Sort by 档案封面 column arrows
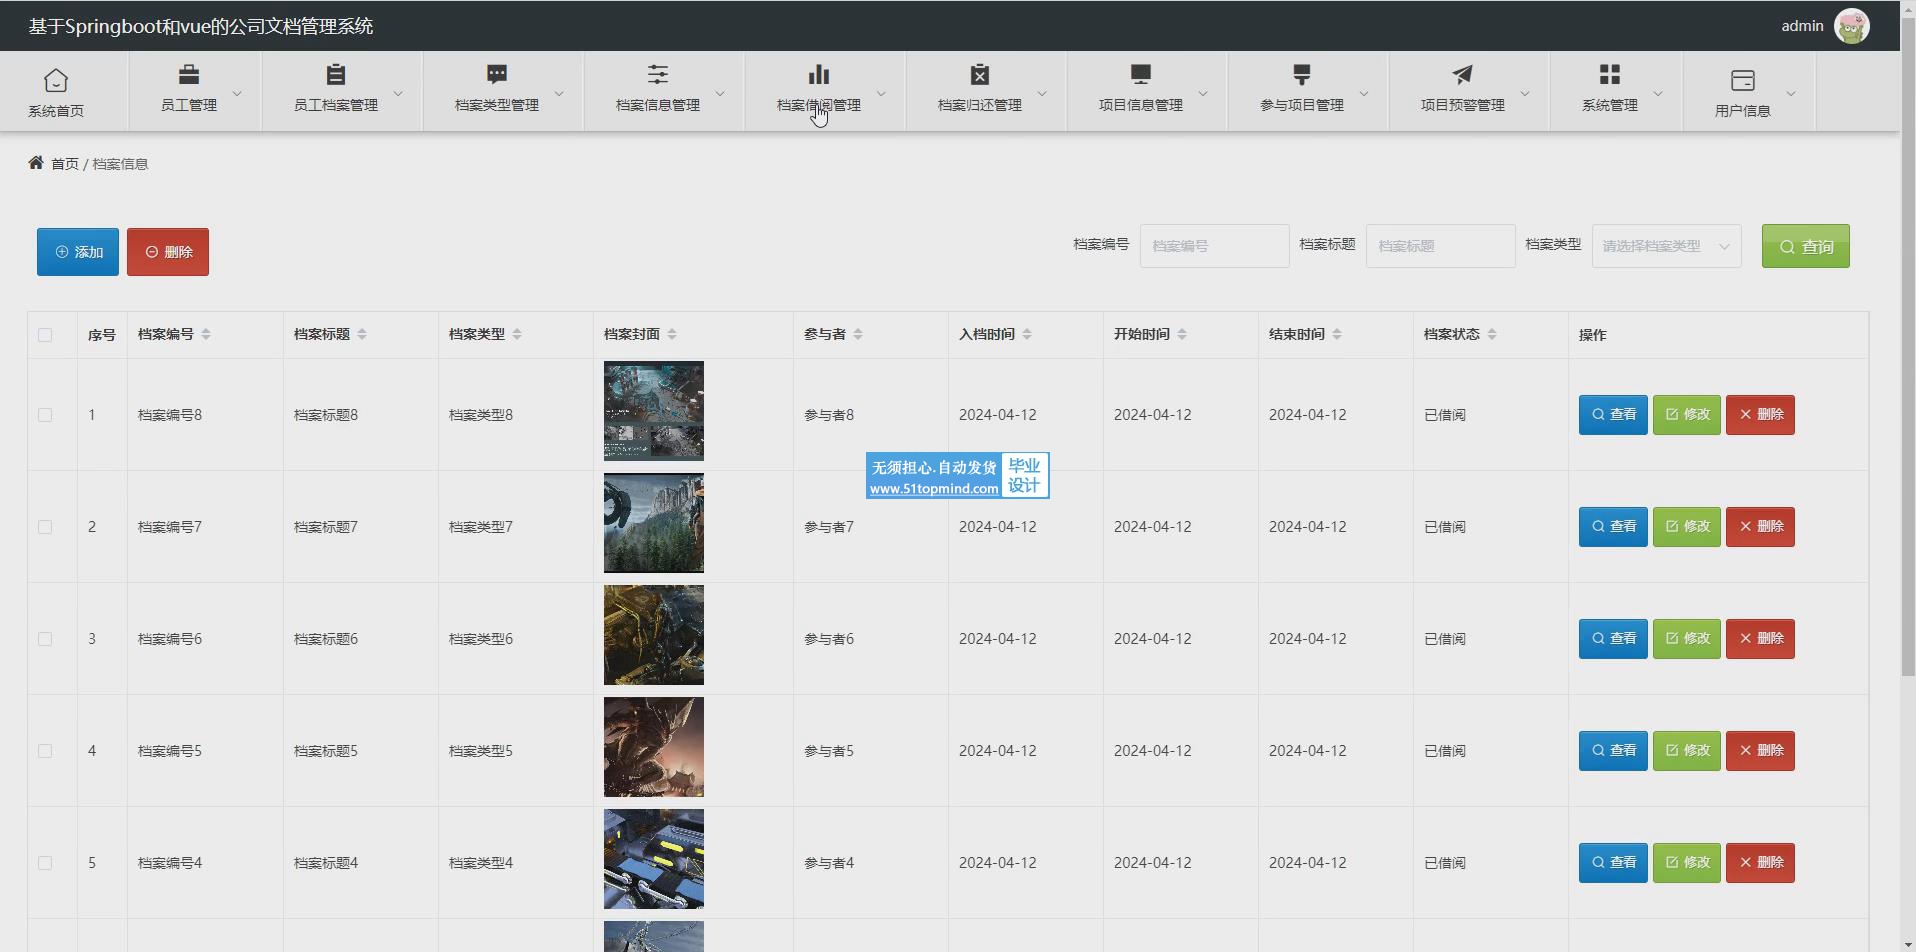 pyautogui.click(x=672, y=334)
